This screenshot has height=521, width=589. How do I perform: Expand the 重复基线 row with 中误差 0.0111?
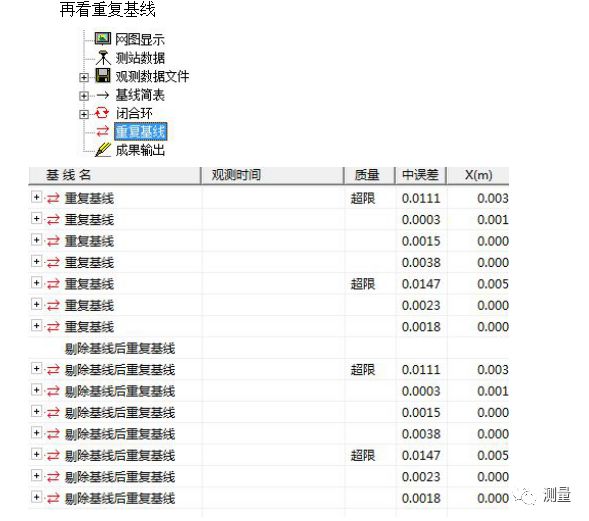pos(36,197)
